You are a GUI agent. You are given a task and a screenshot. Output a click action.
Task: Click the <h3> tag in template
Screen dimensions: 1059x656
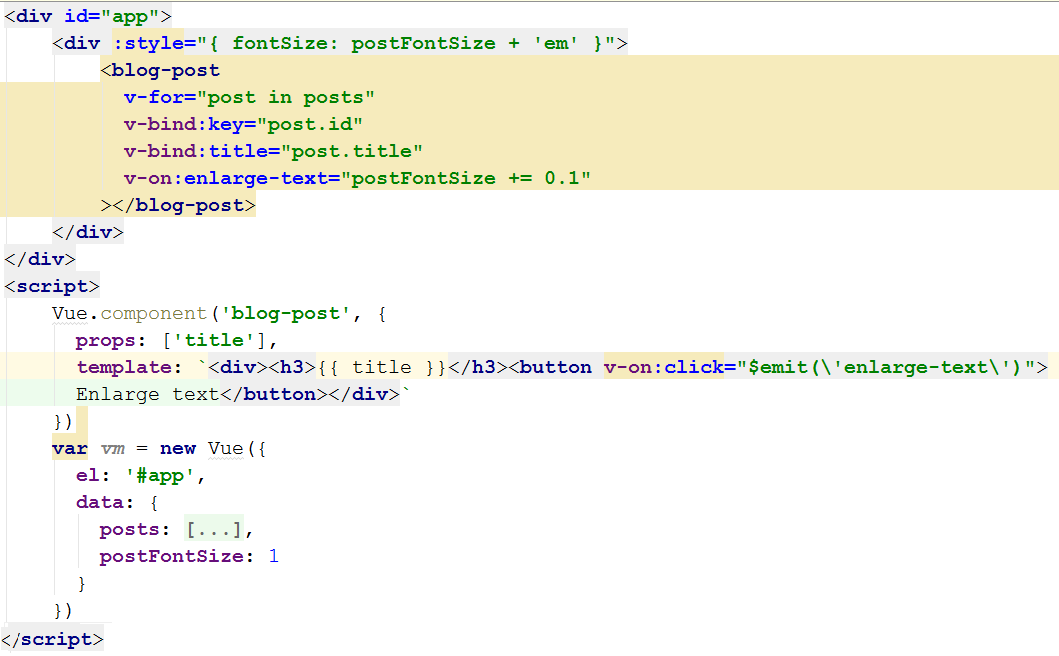292,368
